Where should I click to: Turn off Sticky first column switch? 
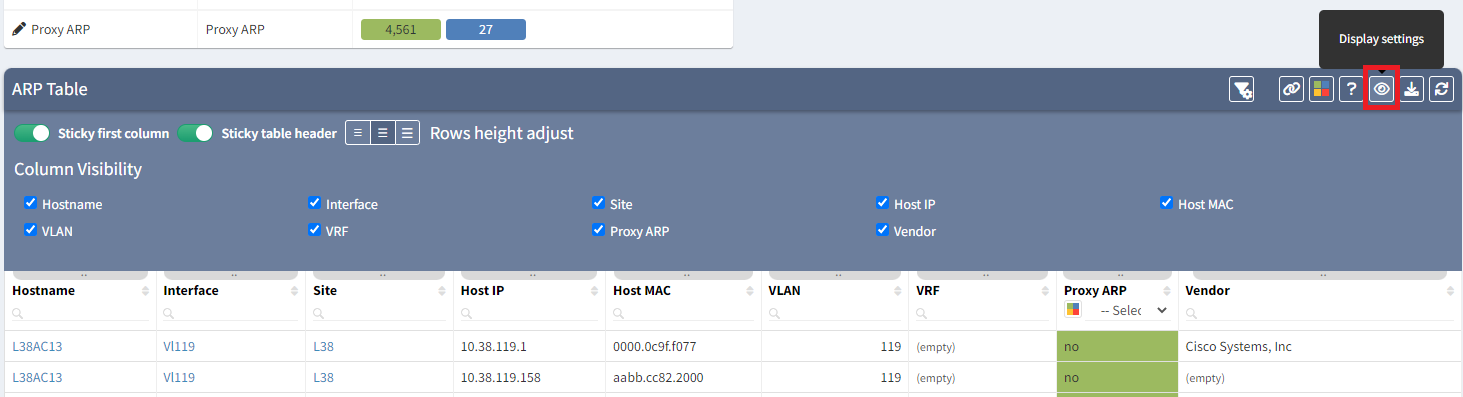(32, 133)
